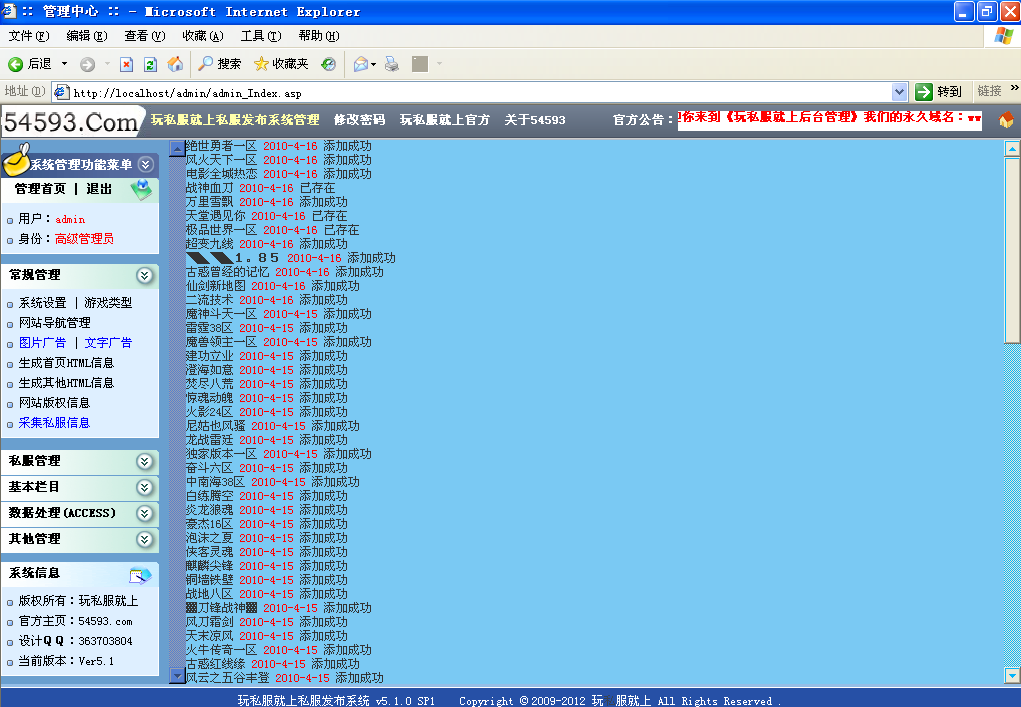This screenshot has width=1021, height=707.
Task: Click the History icon in toolbar
Action: pyautogui.click(x=328, y=64)
